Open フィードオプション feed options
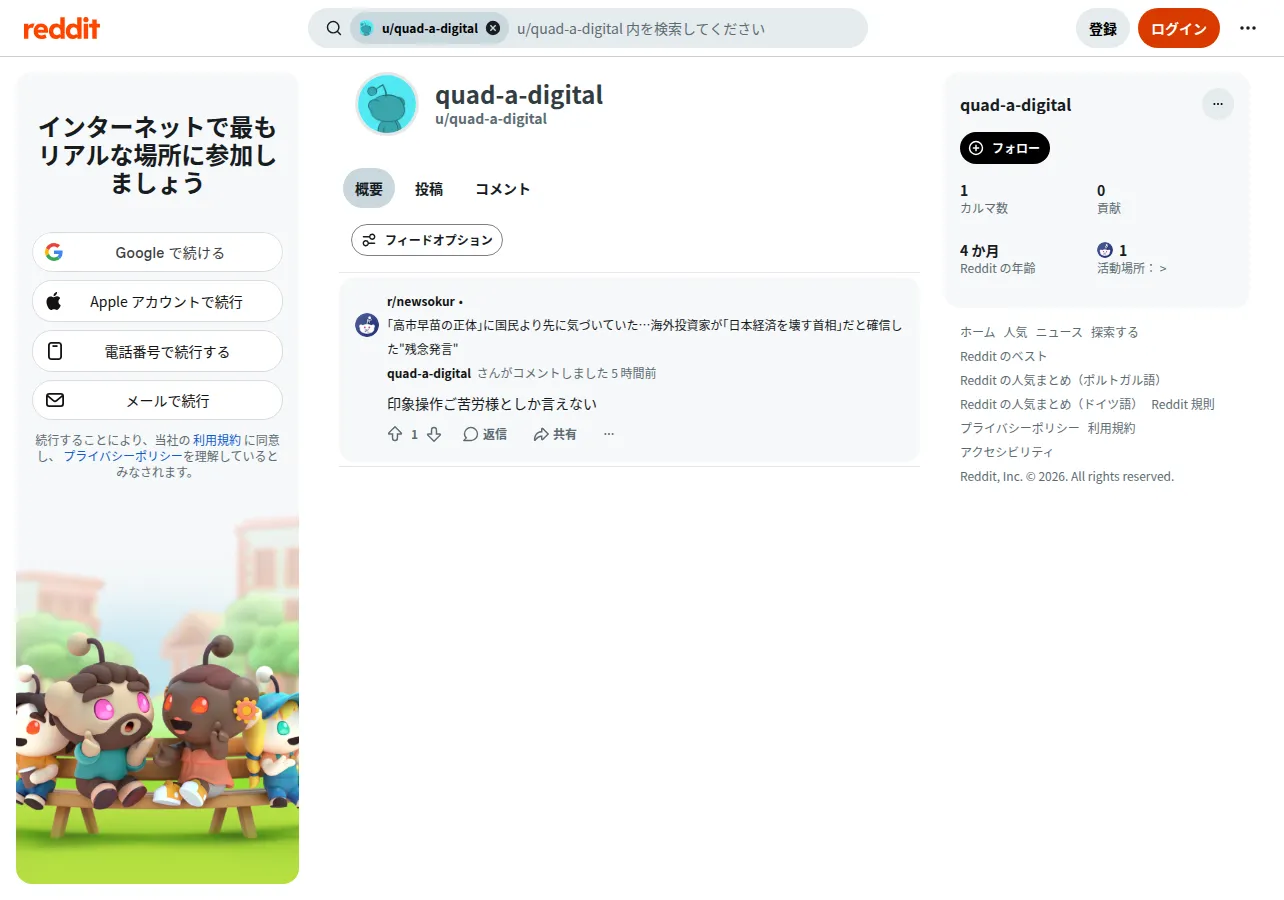Viewport: 1284px width, 900px height. pyautogui.click(x=427, y=240)
